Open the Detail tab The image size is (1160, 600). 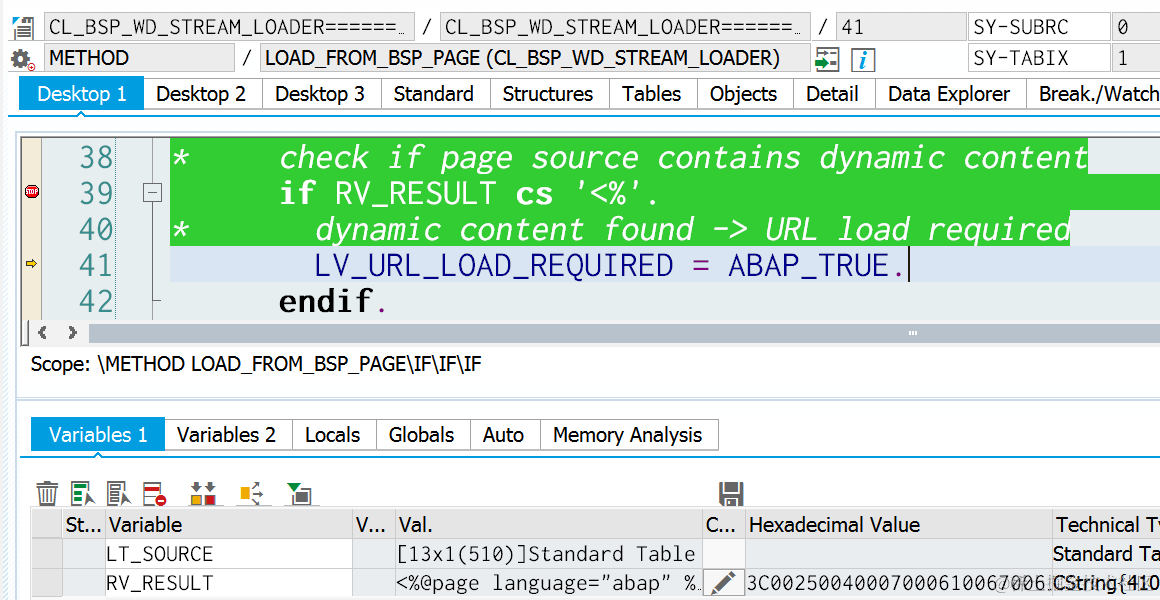click(832, 94)
